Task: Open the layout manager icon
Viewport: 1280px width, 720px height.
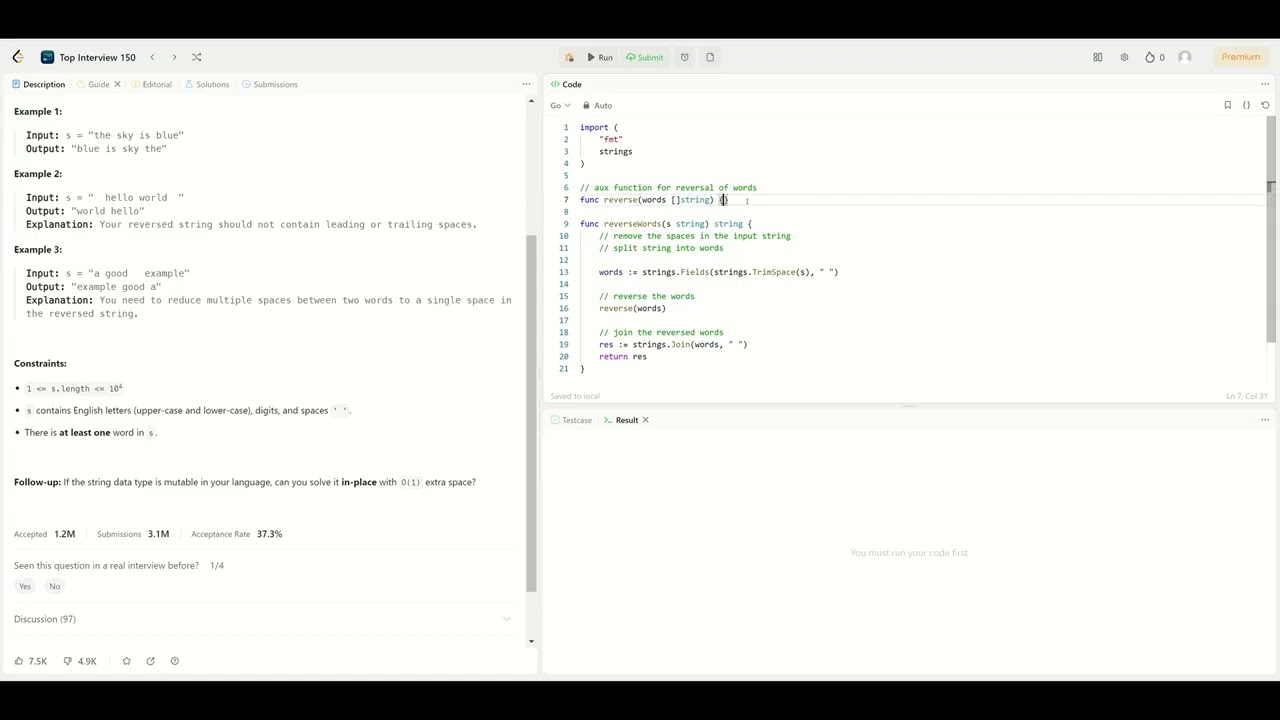Action: coord(1097,57)
